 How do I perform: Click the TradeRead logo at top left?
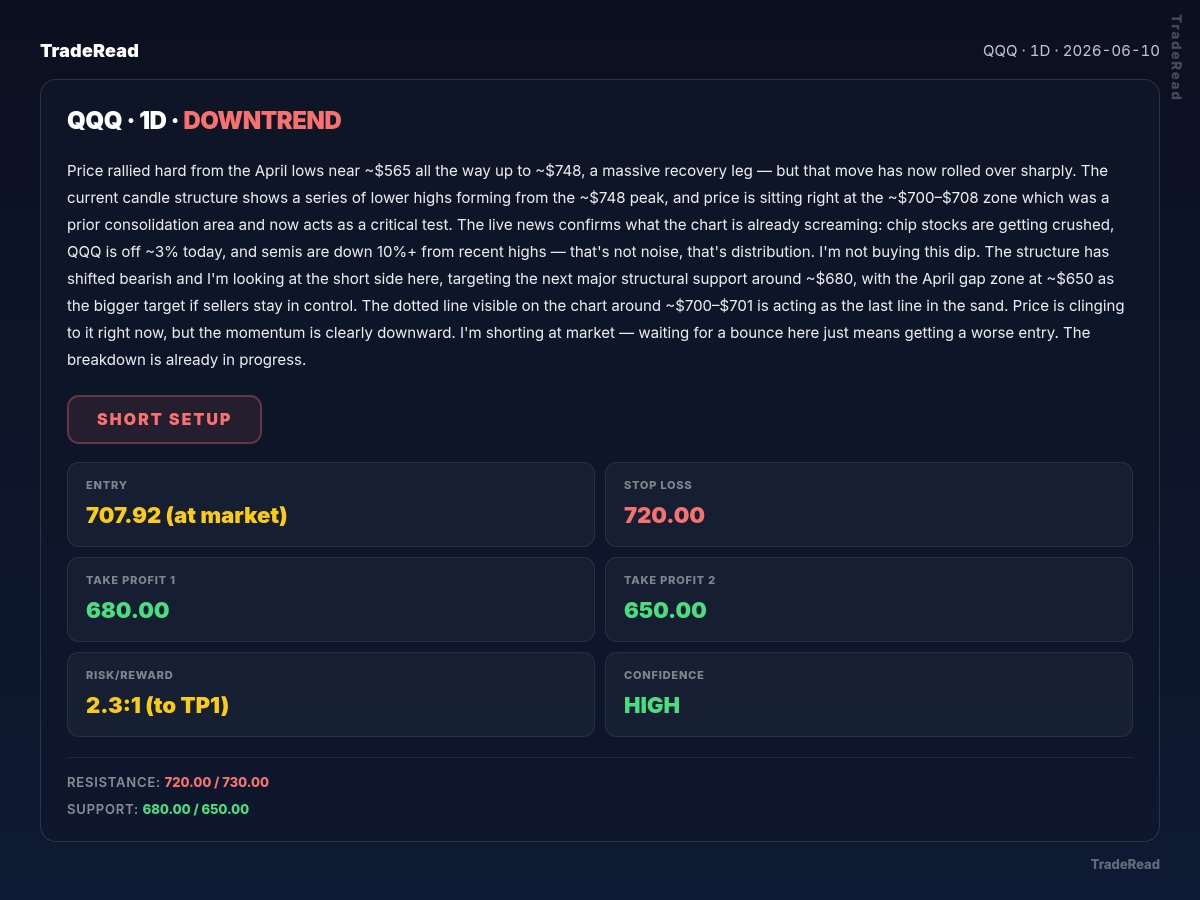[x=89, y=51]
